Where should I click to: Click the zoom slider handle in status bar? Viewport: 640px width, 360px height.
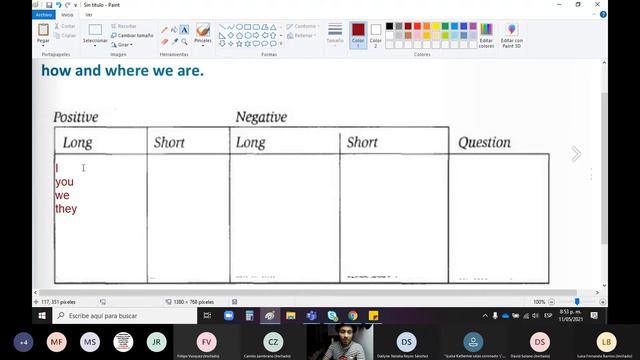pos(577,302)
